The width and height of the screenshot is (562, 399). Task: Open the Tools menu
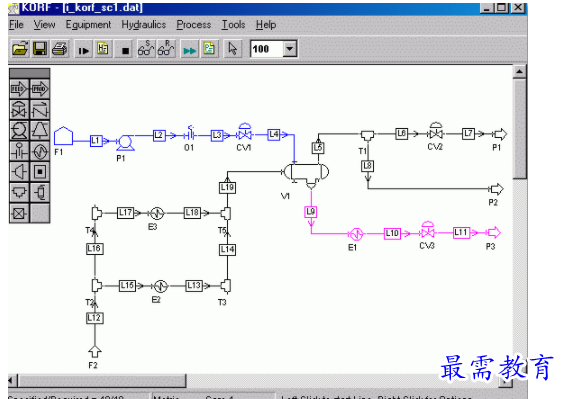233,25
